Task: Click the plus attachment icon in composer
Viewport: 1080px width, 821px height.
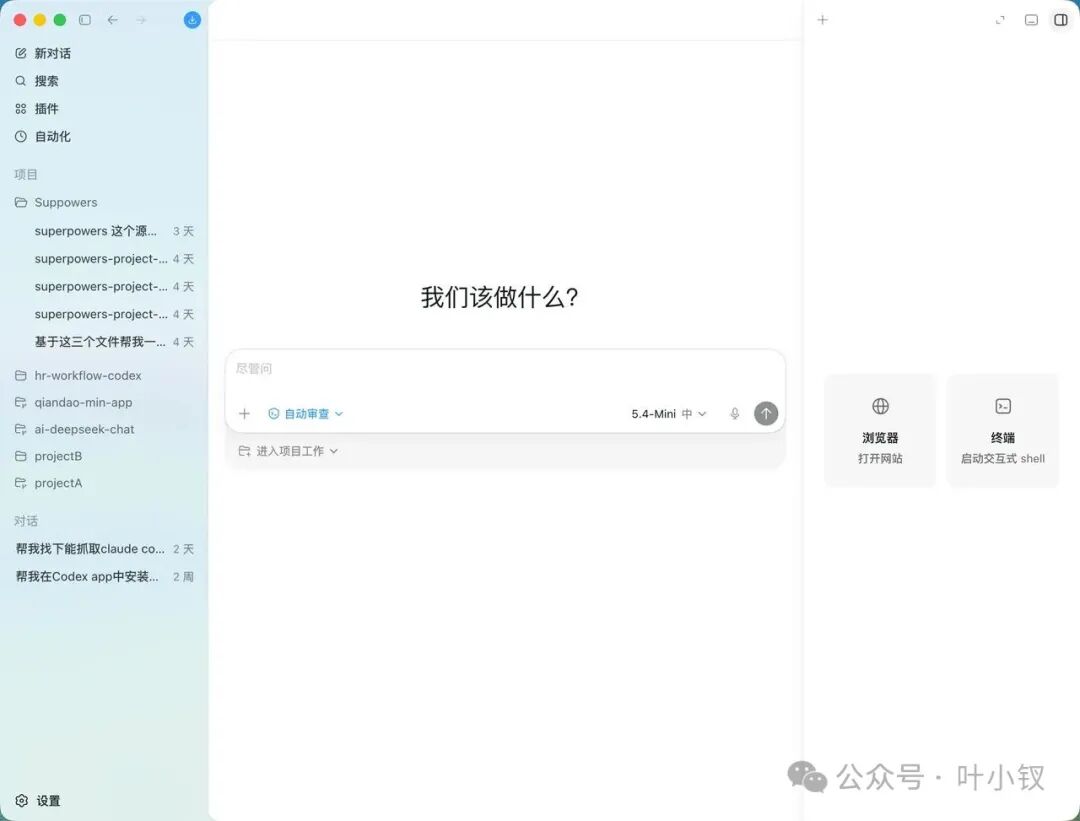Action: [245, 414]
